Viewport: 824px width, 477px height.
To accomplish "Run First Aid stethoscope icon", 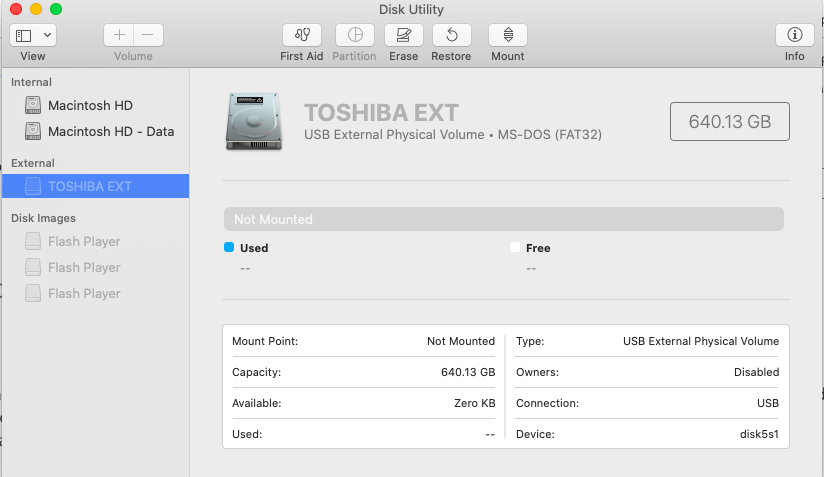I will [x=302, y=35].
